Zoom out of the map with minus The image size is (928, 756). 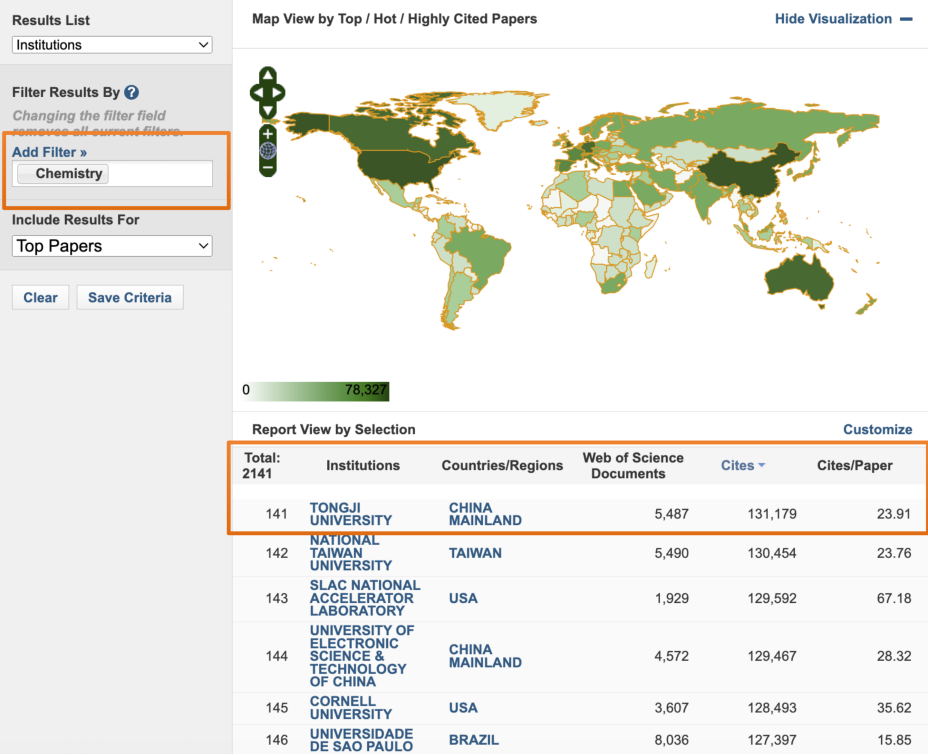tap(267, 167)
